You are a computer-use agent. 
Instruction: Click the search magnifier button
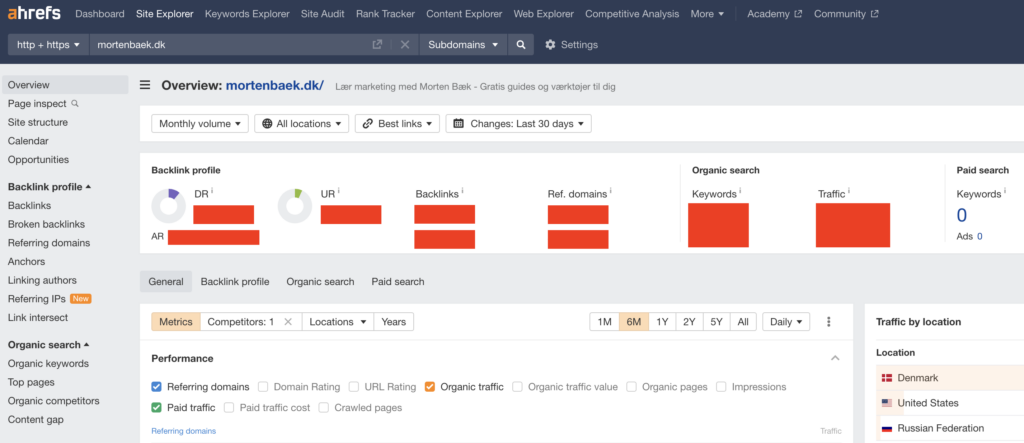tap(520, 44)
